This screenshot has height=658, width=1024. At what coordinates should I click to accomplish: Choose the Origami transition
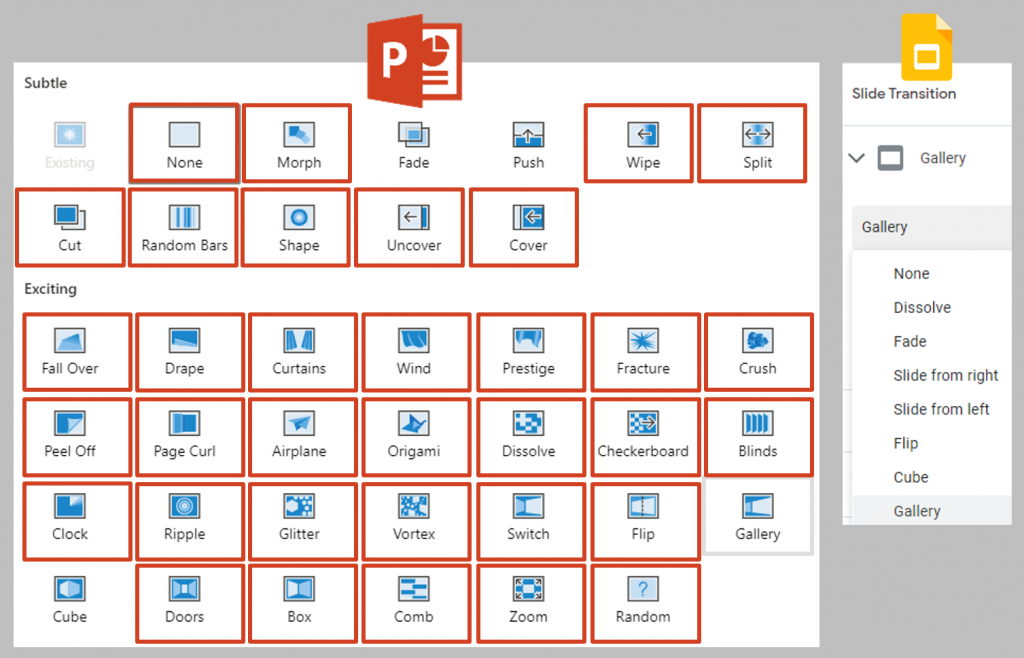416,437
